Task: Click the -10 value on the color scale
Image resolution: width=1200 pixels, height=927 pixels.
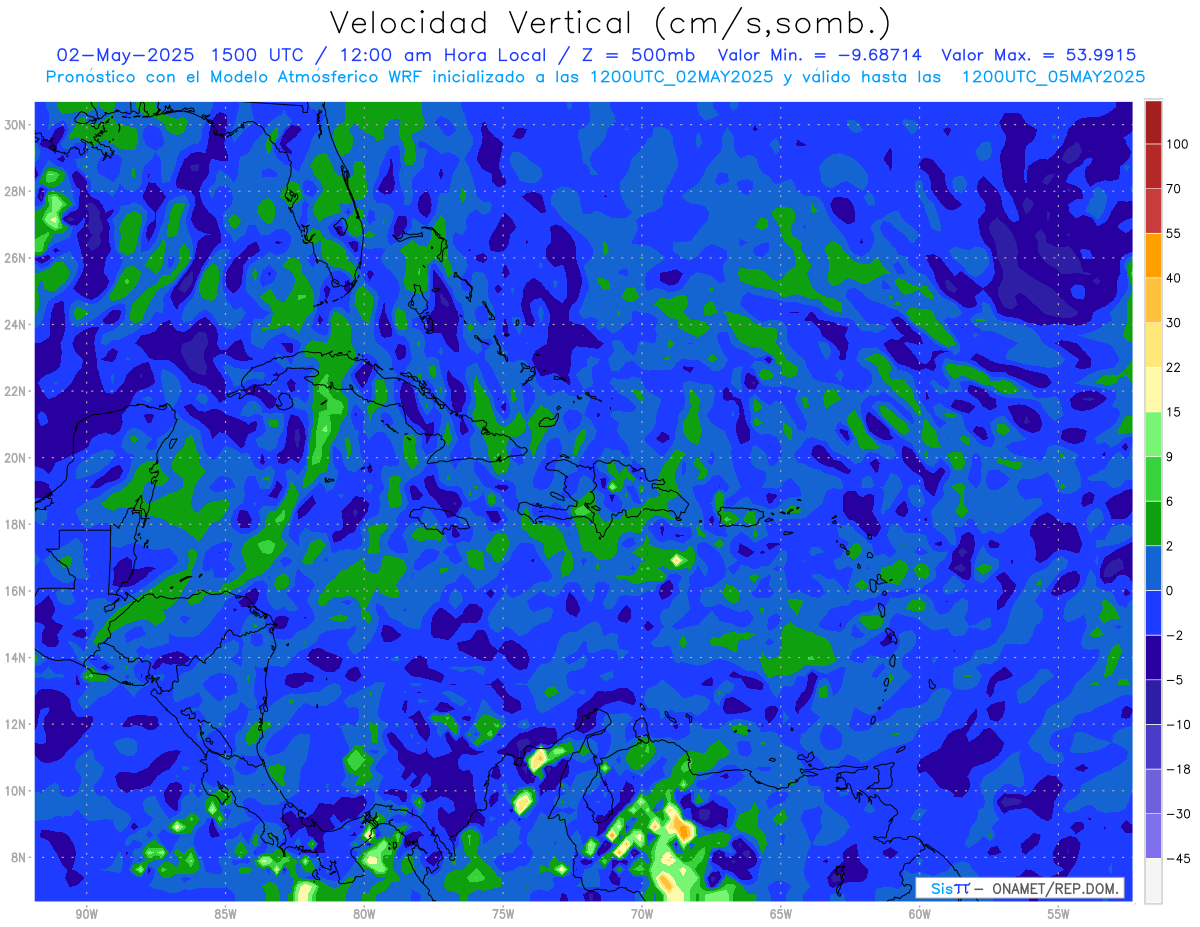Action: tap(1177, 725)
